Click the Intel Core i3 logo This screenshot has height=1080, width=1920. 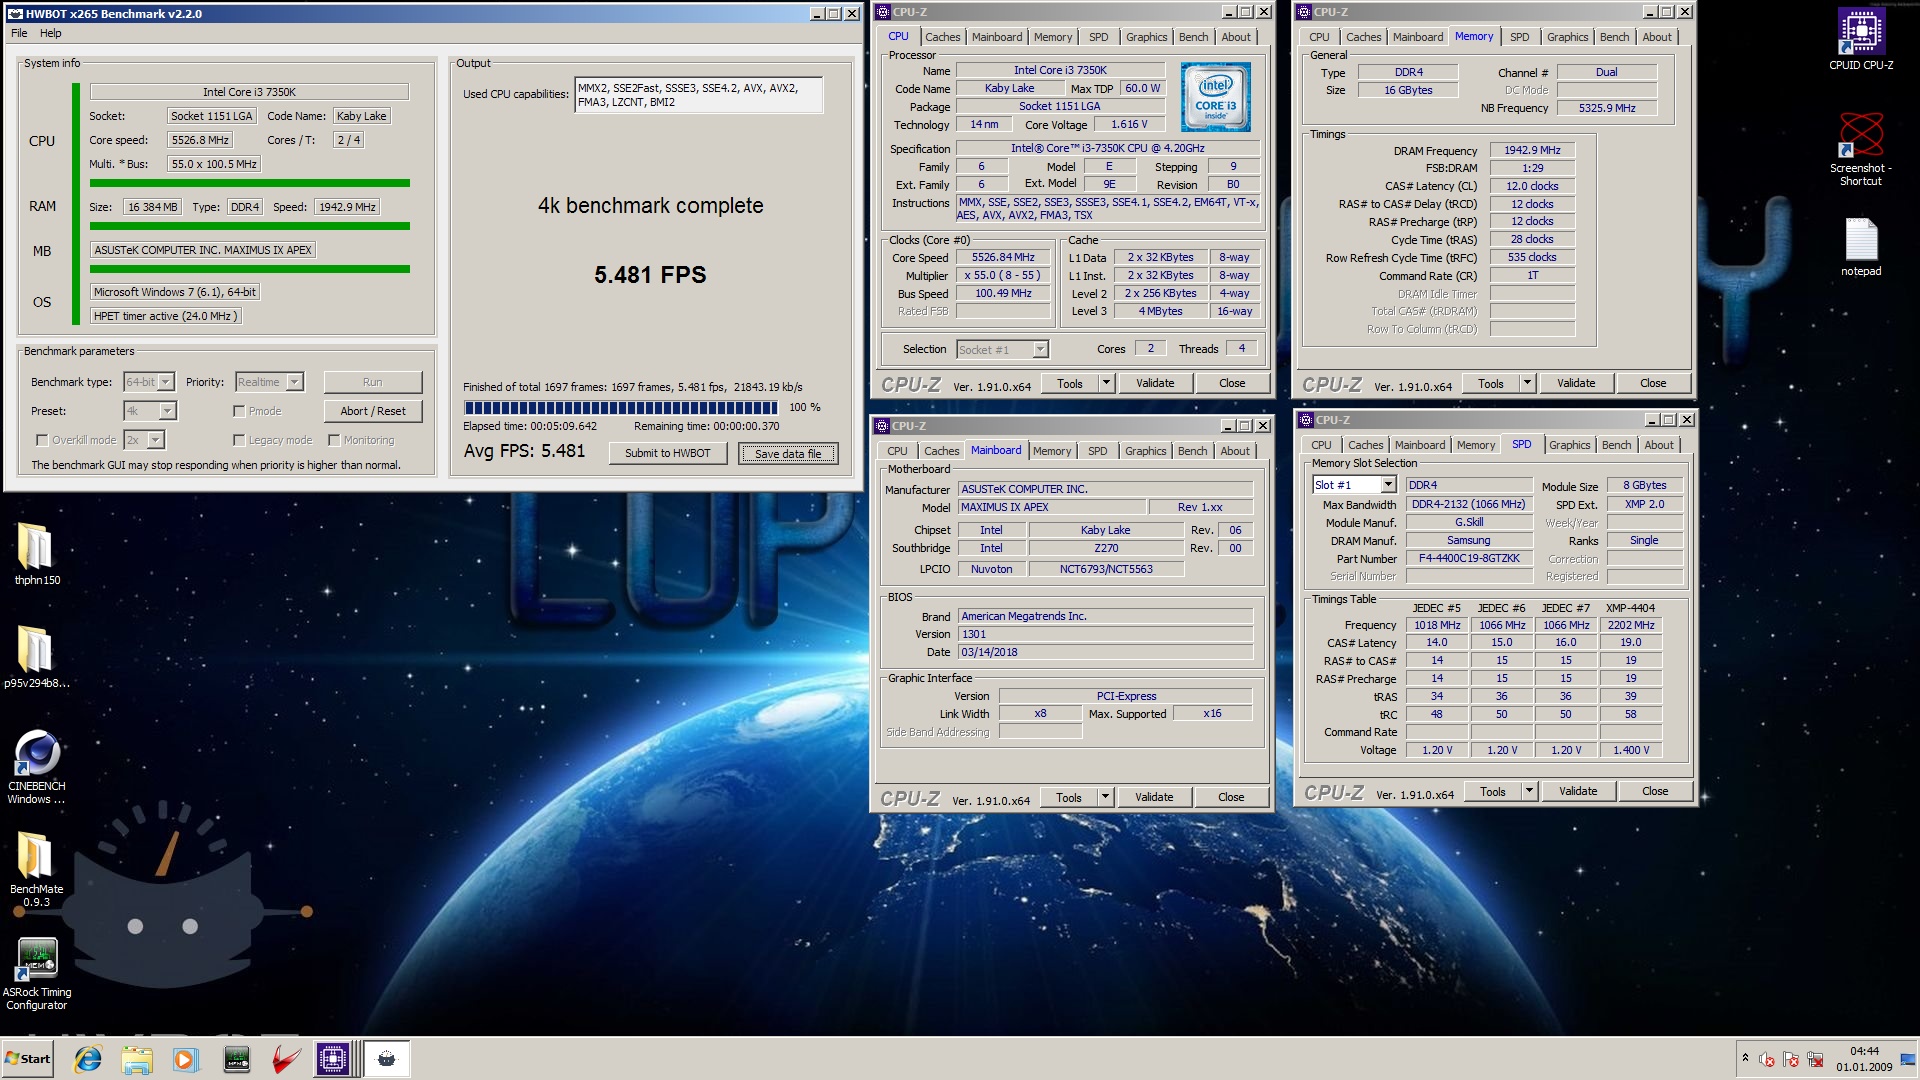pyautogui.click(x=1215, y=98)
